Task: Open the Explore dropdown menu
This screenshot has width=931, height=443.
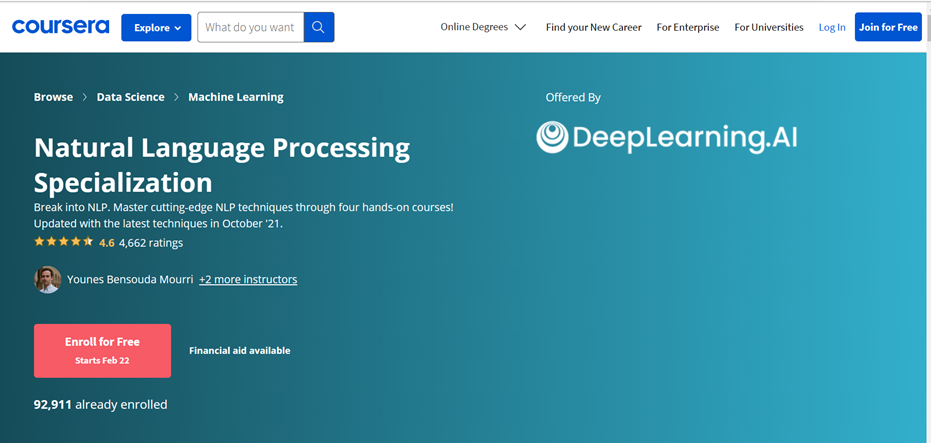Action: pos(156,27)
